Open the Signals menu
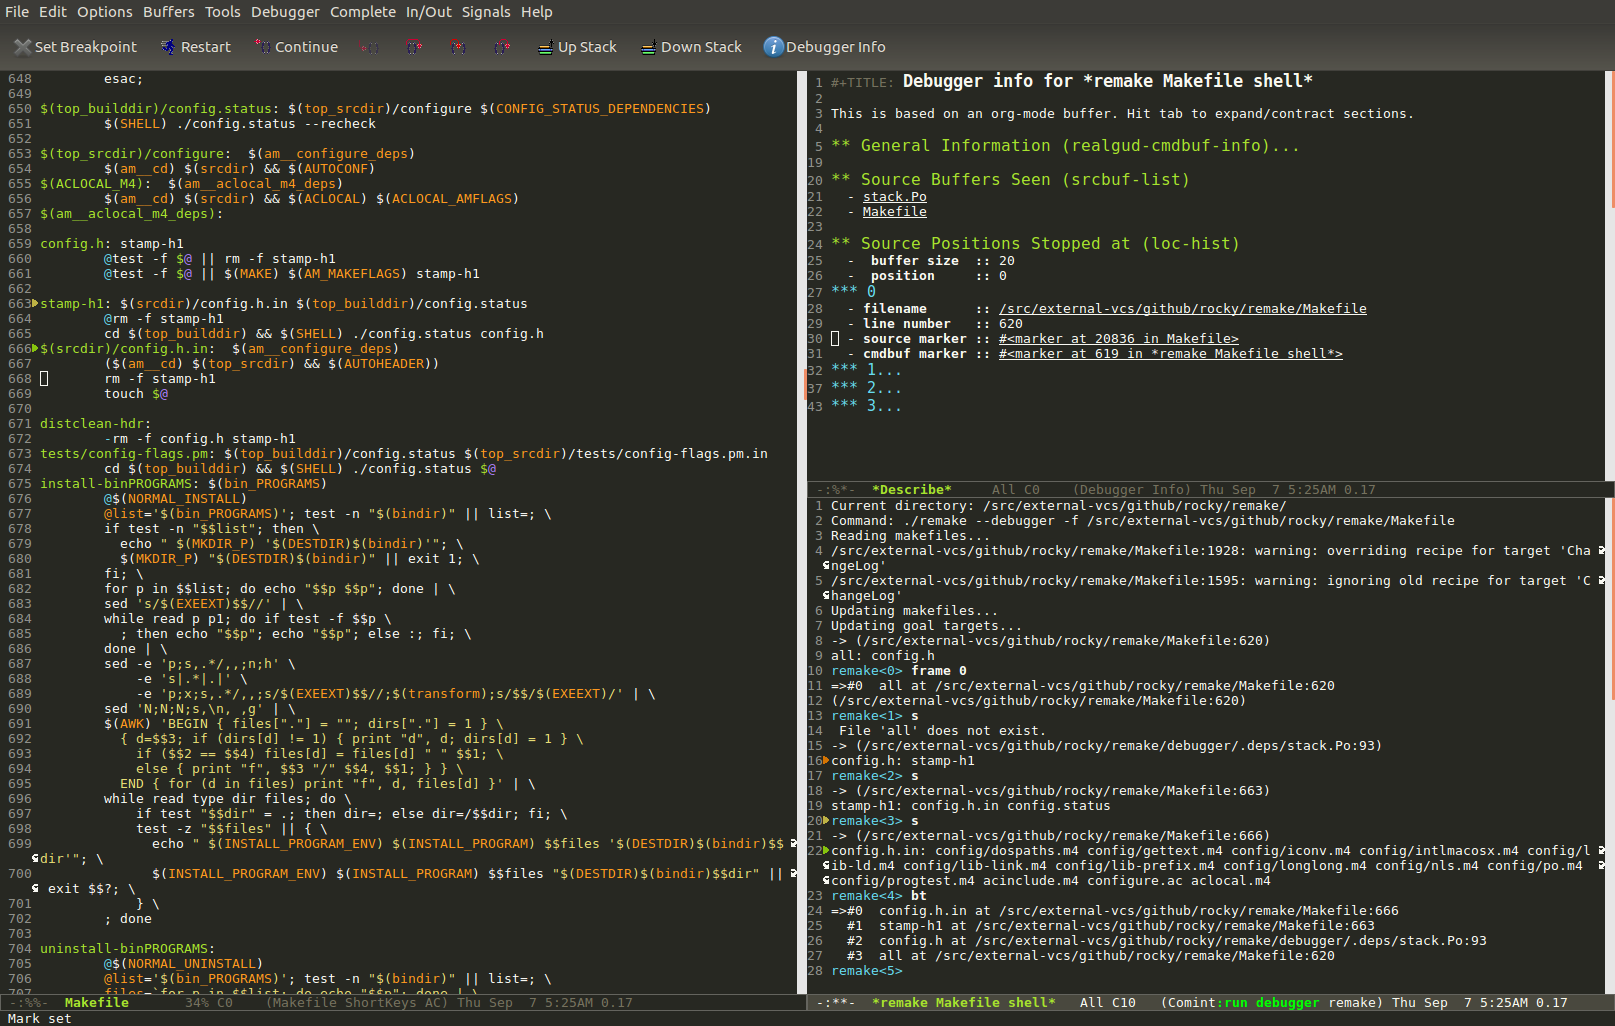 coord(486,12)
